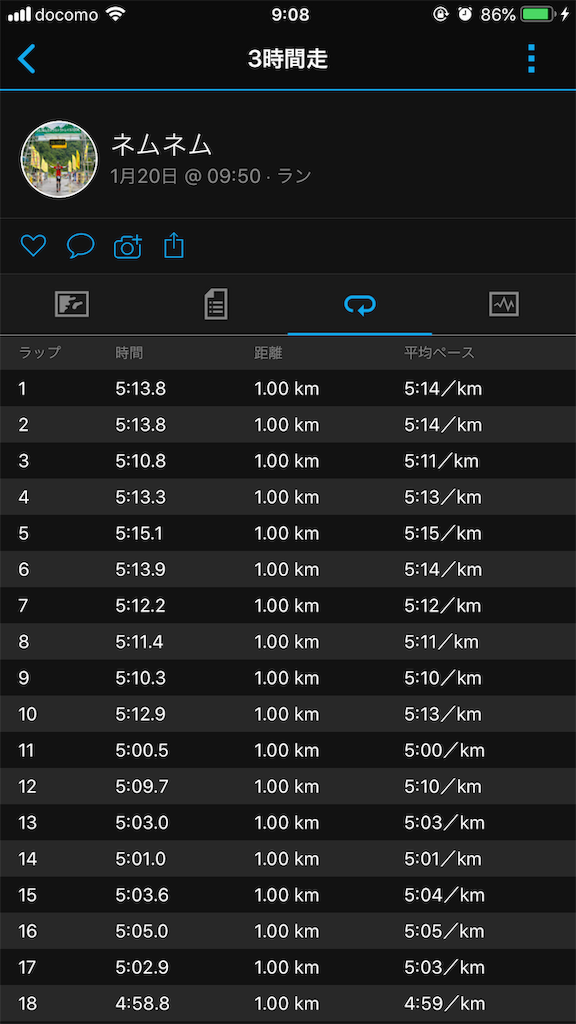Tap the Wi-Fi icon in status bar
Viewport: 576px width, 1024px height.
point(116,14)
